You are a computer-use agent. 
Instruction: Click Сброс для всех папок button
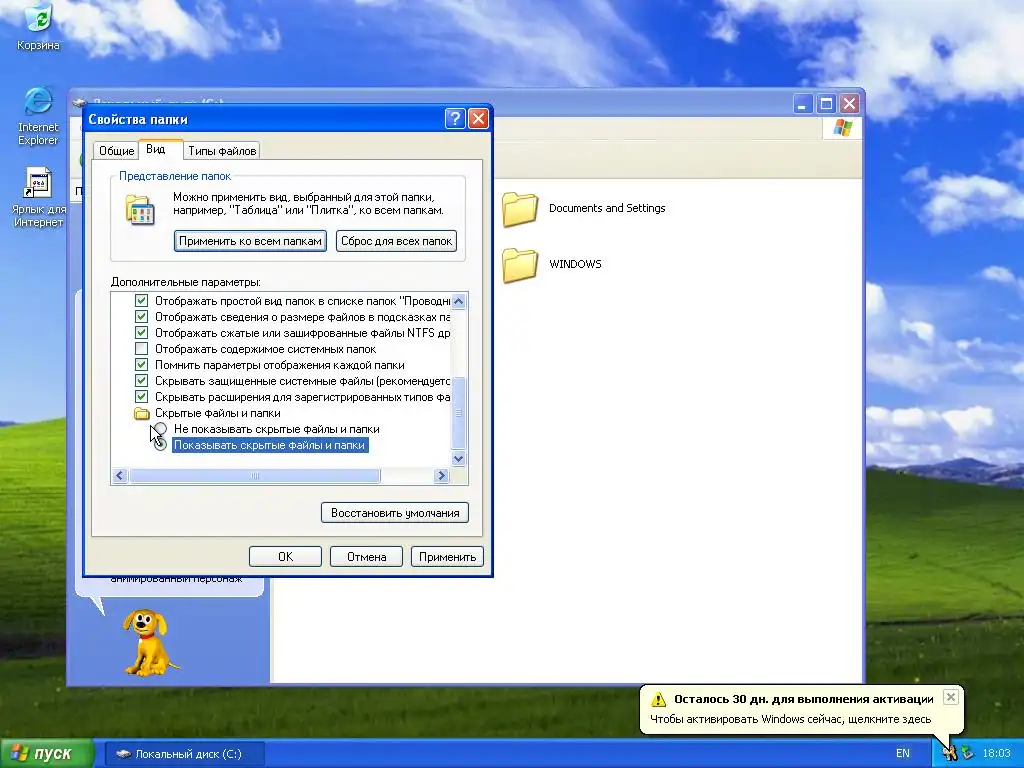pos(396,241)
